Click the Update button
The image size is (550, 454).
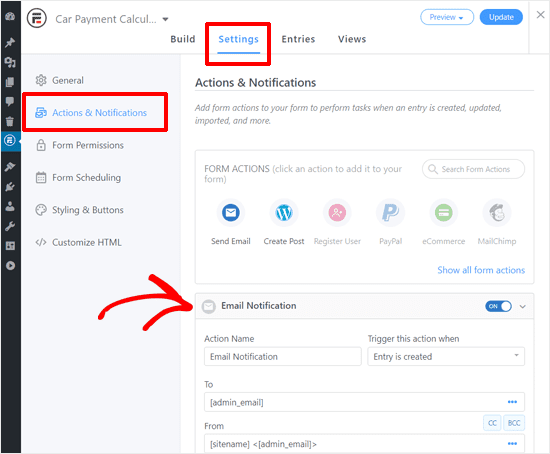tap(501, 17)
